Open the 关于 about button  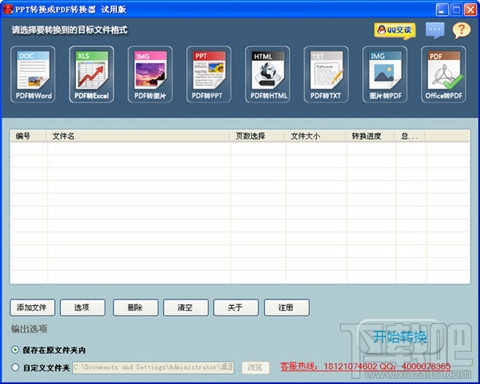pyautogui.click(x=236, y=308)
